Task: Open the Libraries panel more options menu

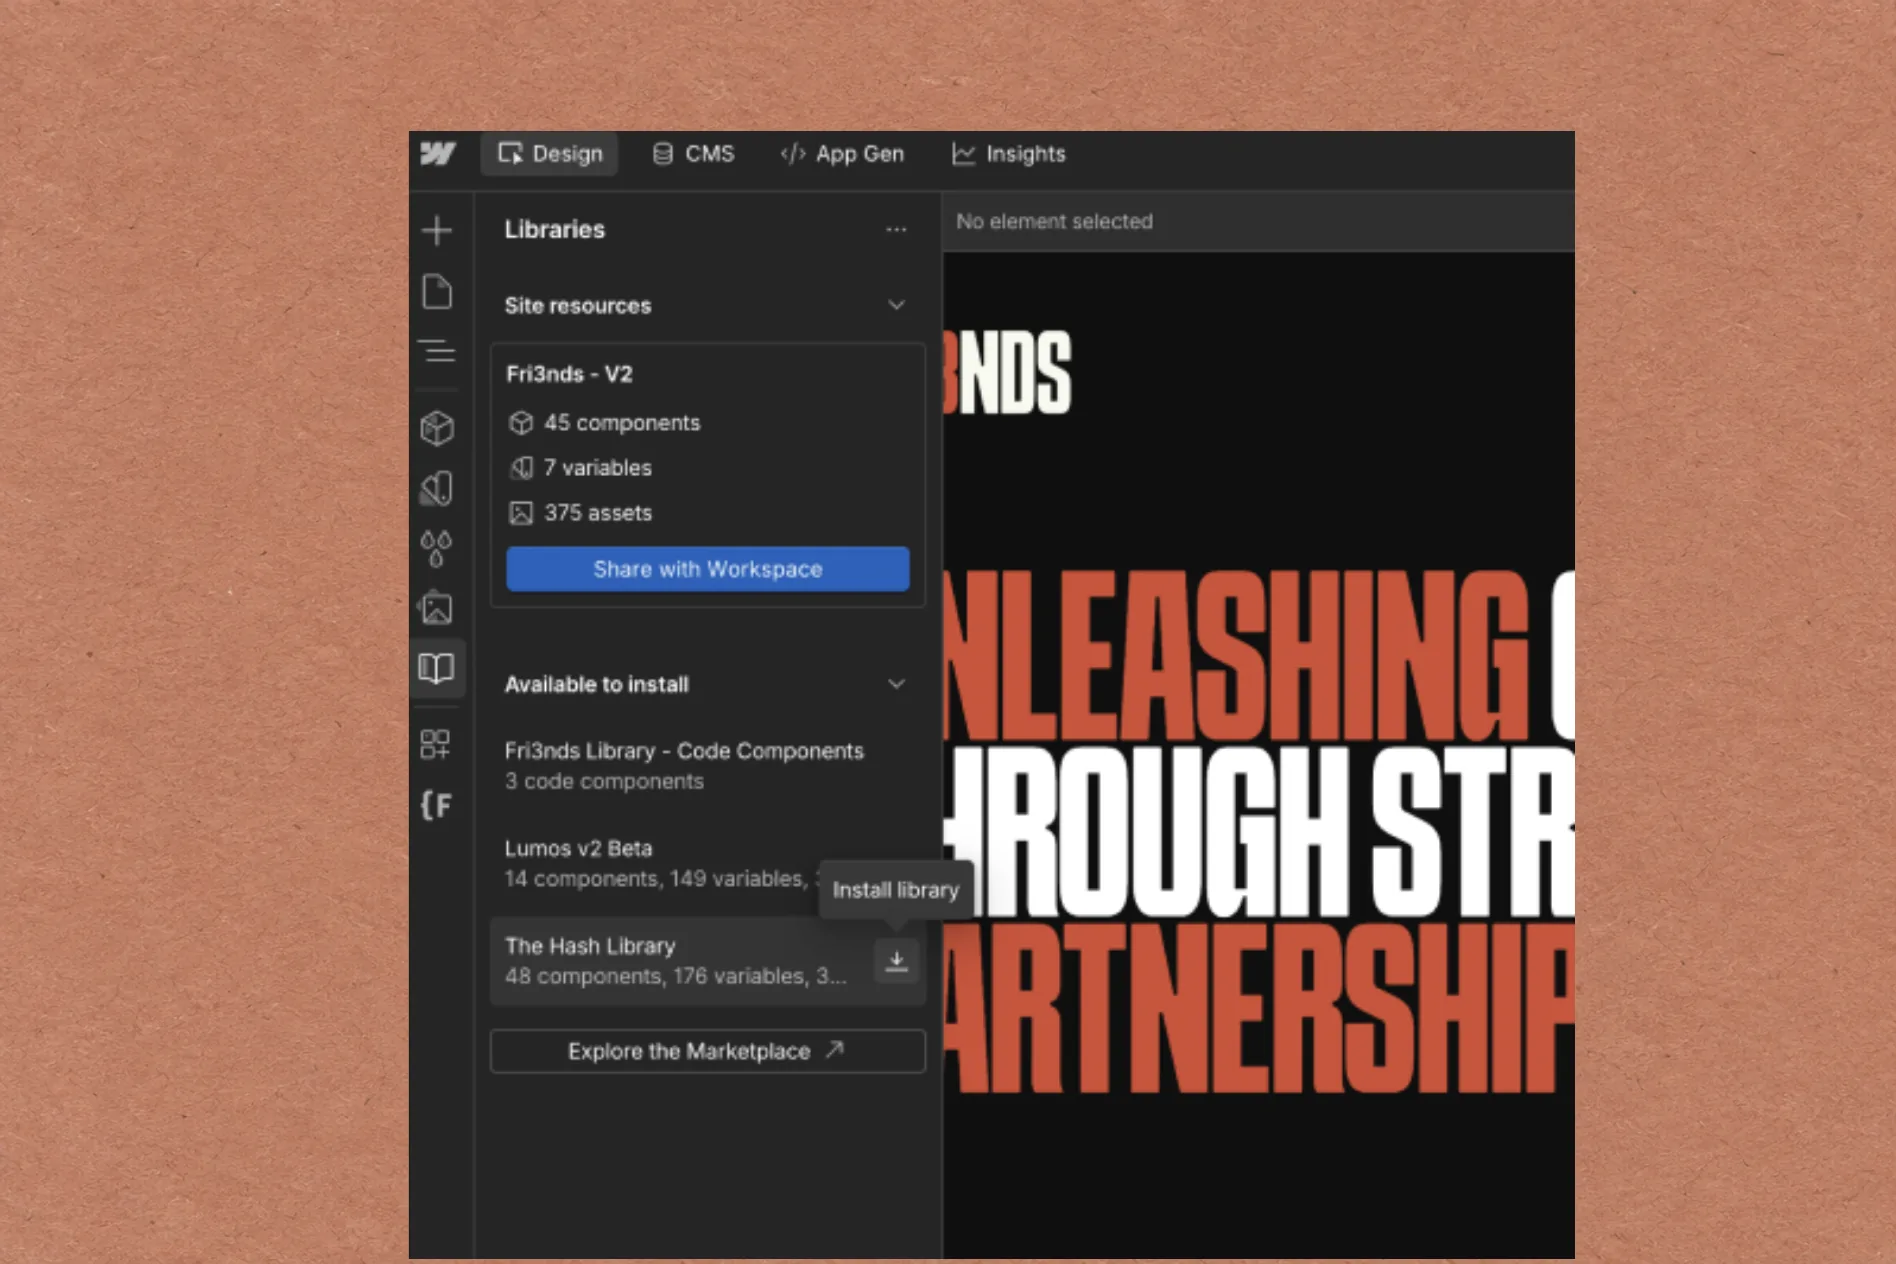Action: (896, 230)
